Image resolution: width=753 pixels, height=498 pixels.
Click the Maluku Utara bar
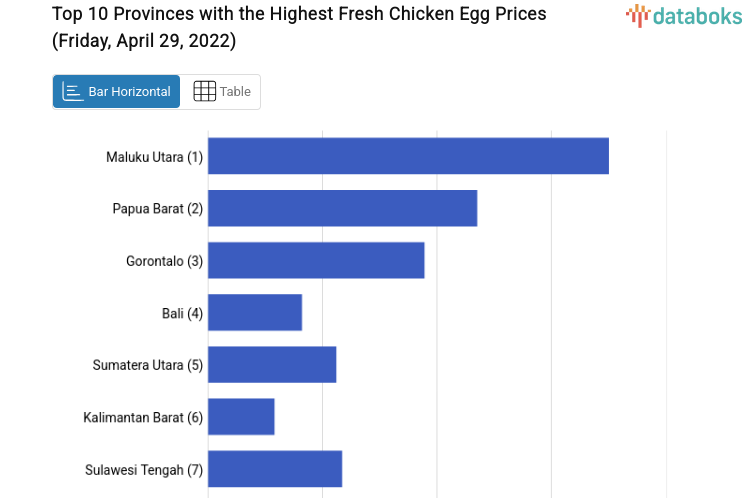408,156
